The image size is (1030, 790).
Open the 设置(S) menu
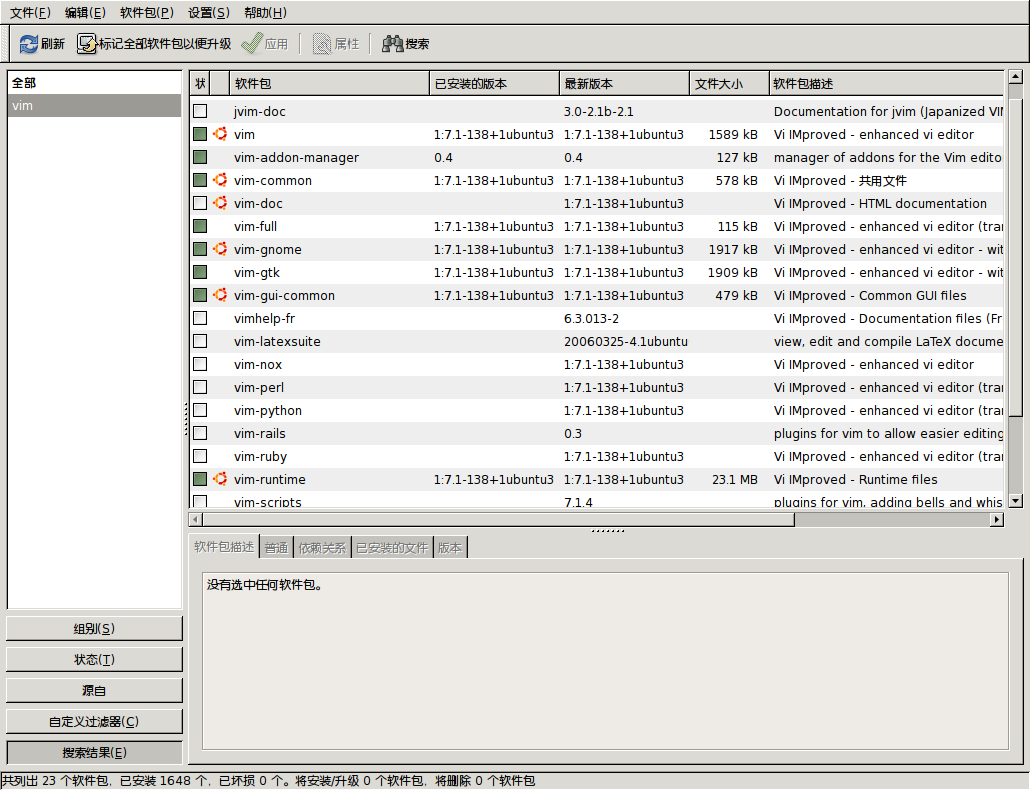[x=209, y=12]
